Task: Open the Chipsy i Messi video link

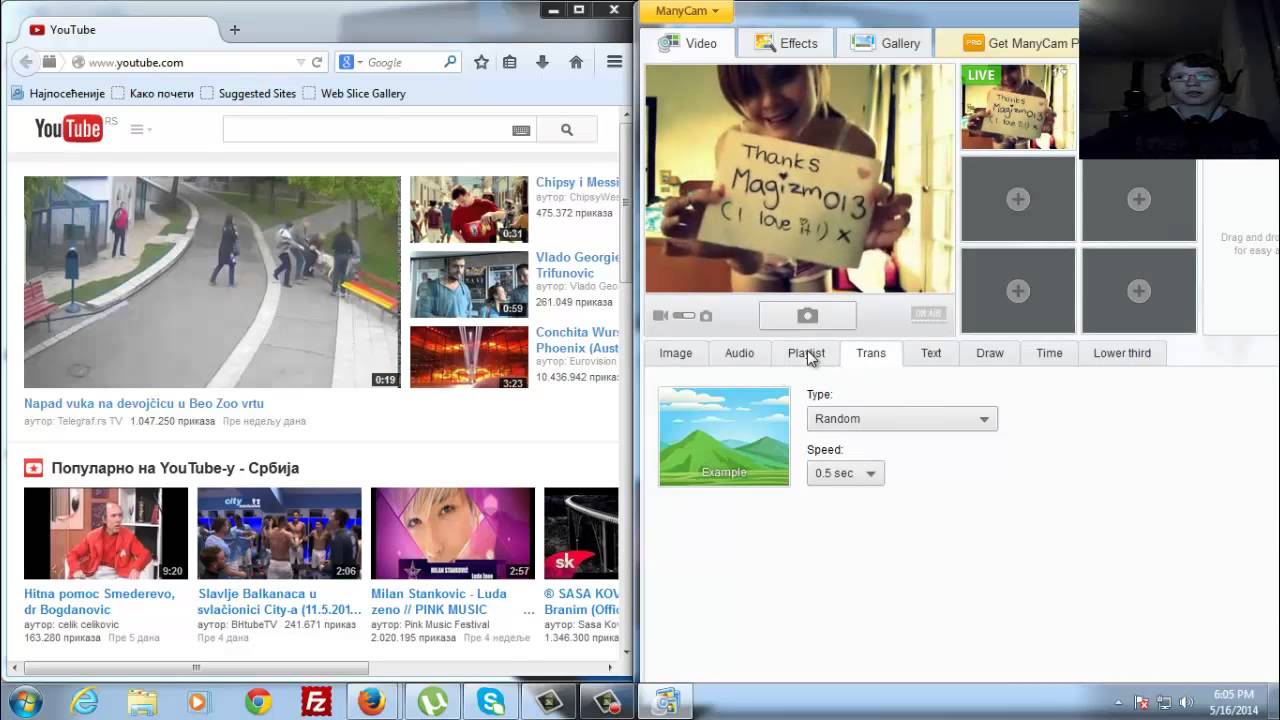Action: tap(577, 182)
